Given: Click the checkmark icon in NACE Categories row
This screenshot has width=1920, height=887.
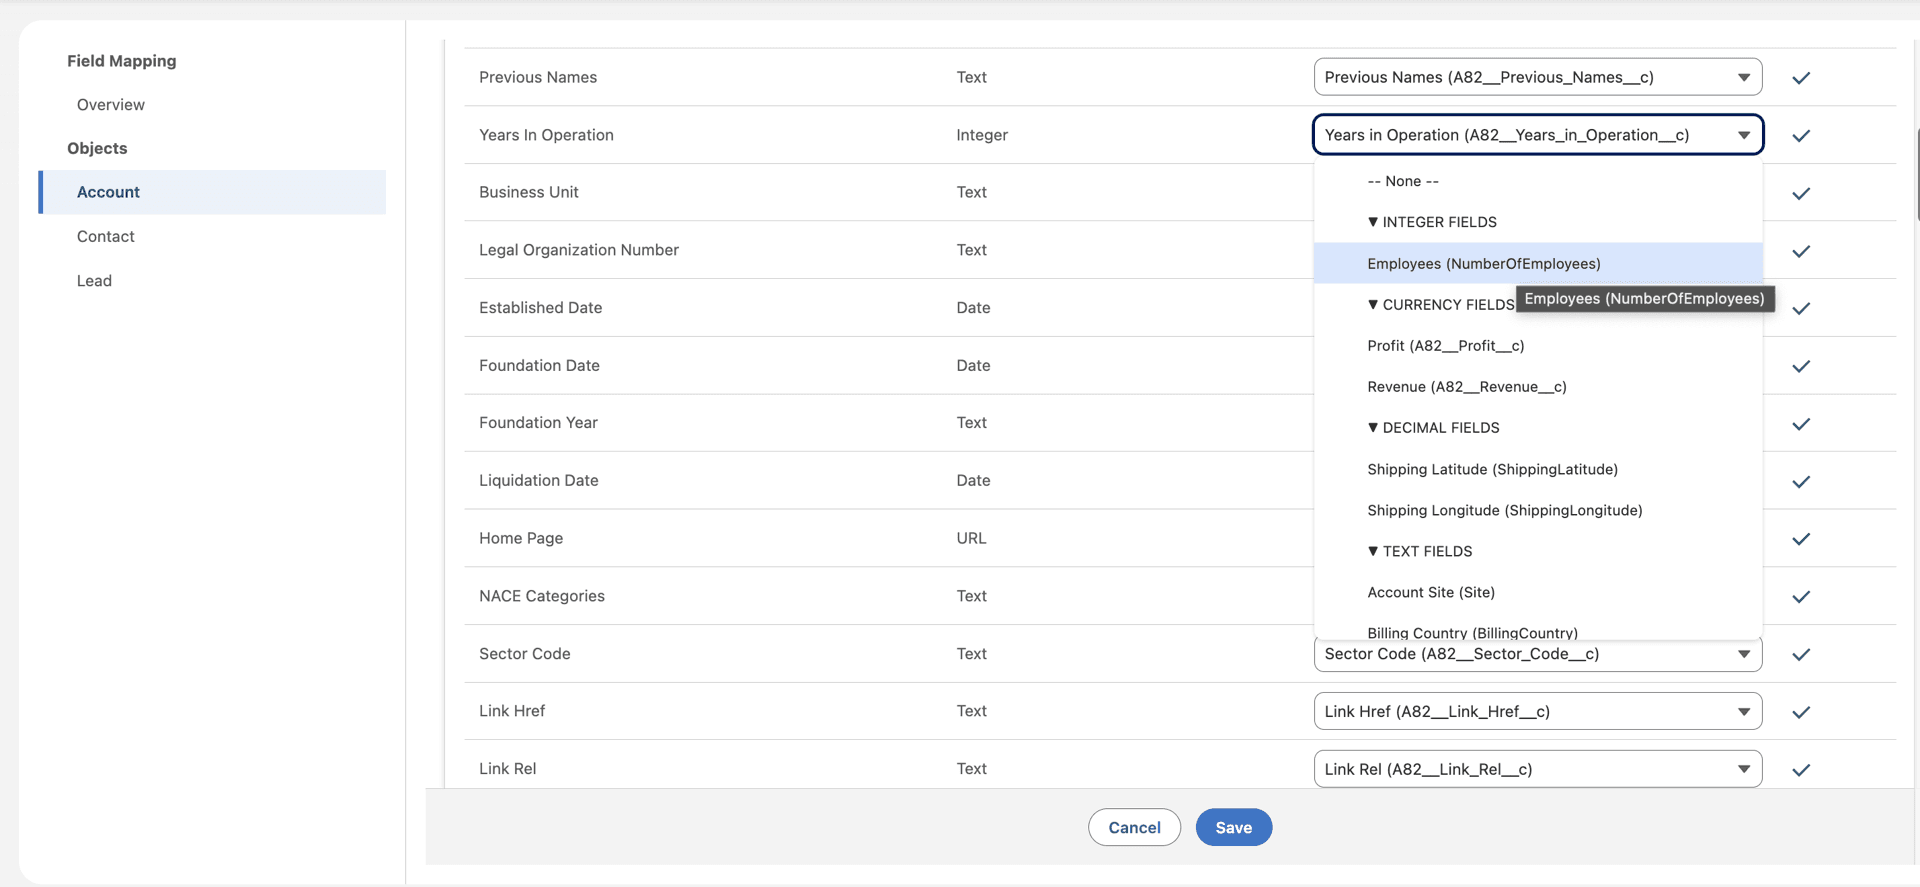Looking at the screenshot, I should (x=1801, y=597).
